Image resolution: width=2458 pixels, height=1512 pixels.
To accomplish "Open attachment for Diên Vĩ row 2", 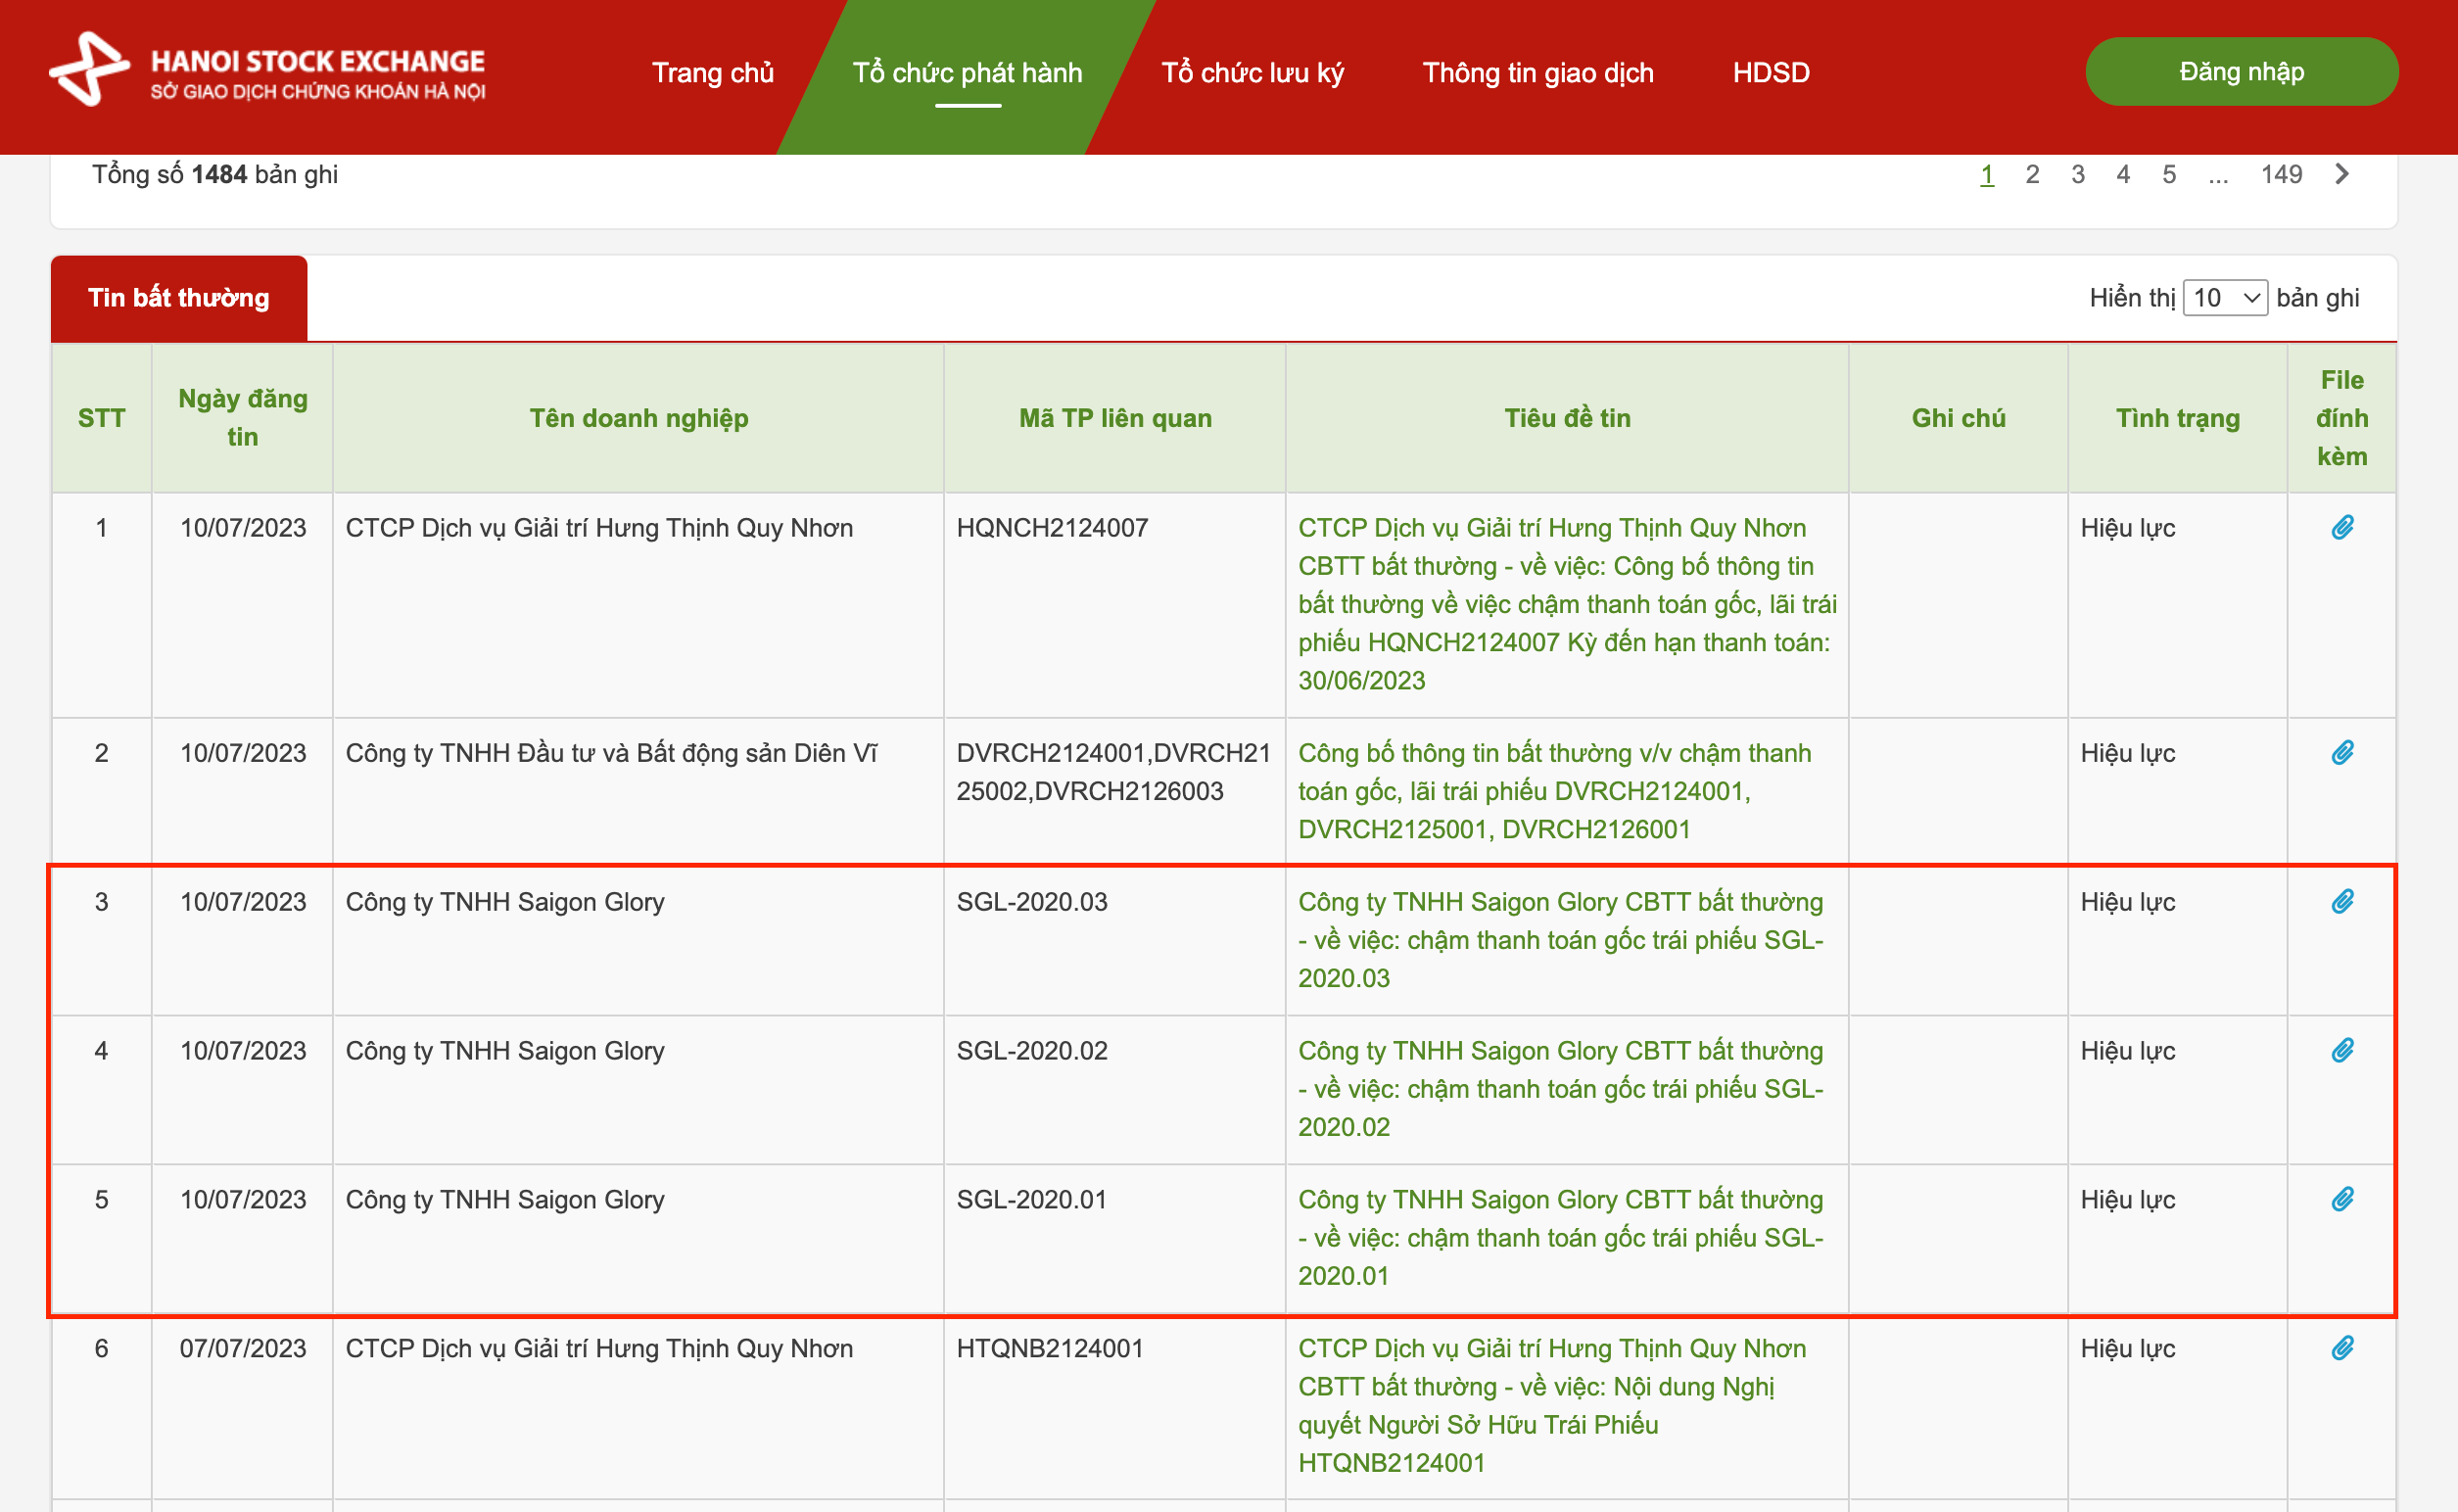I will point(2341,752).
